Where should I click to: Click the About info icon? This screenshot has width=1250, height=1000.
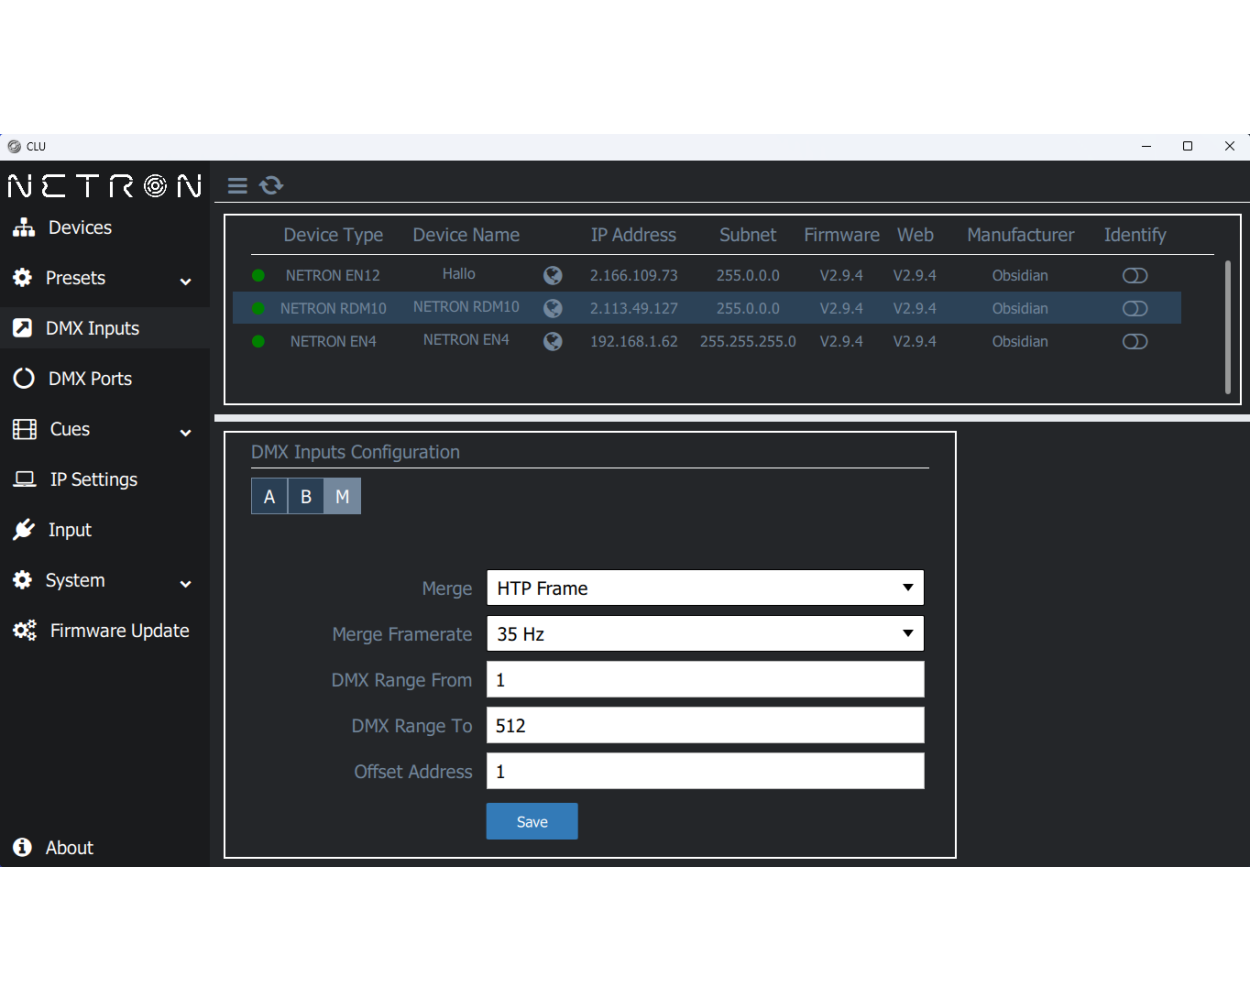click(22, 847)
